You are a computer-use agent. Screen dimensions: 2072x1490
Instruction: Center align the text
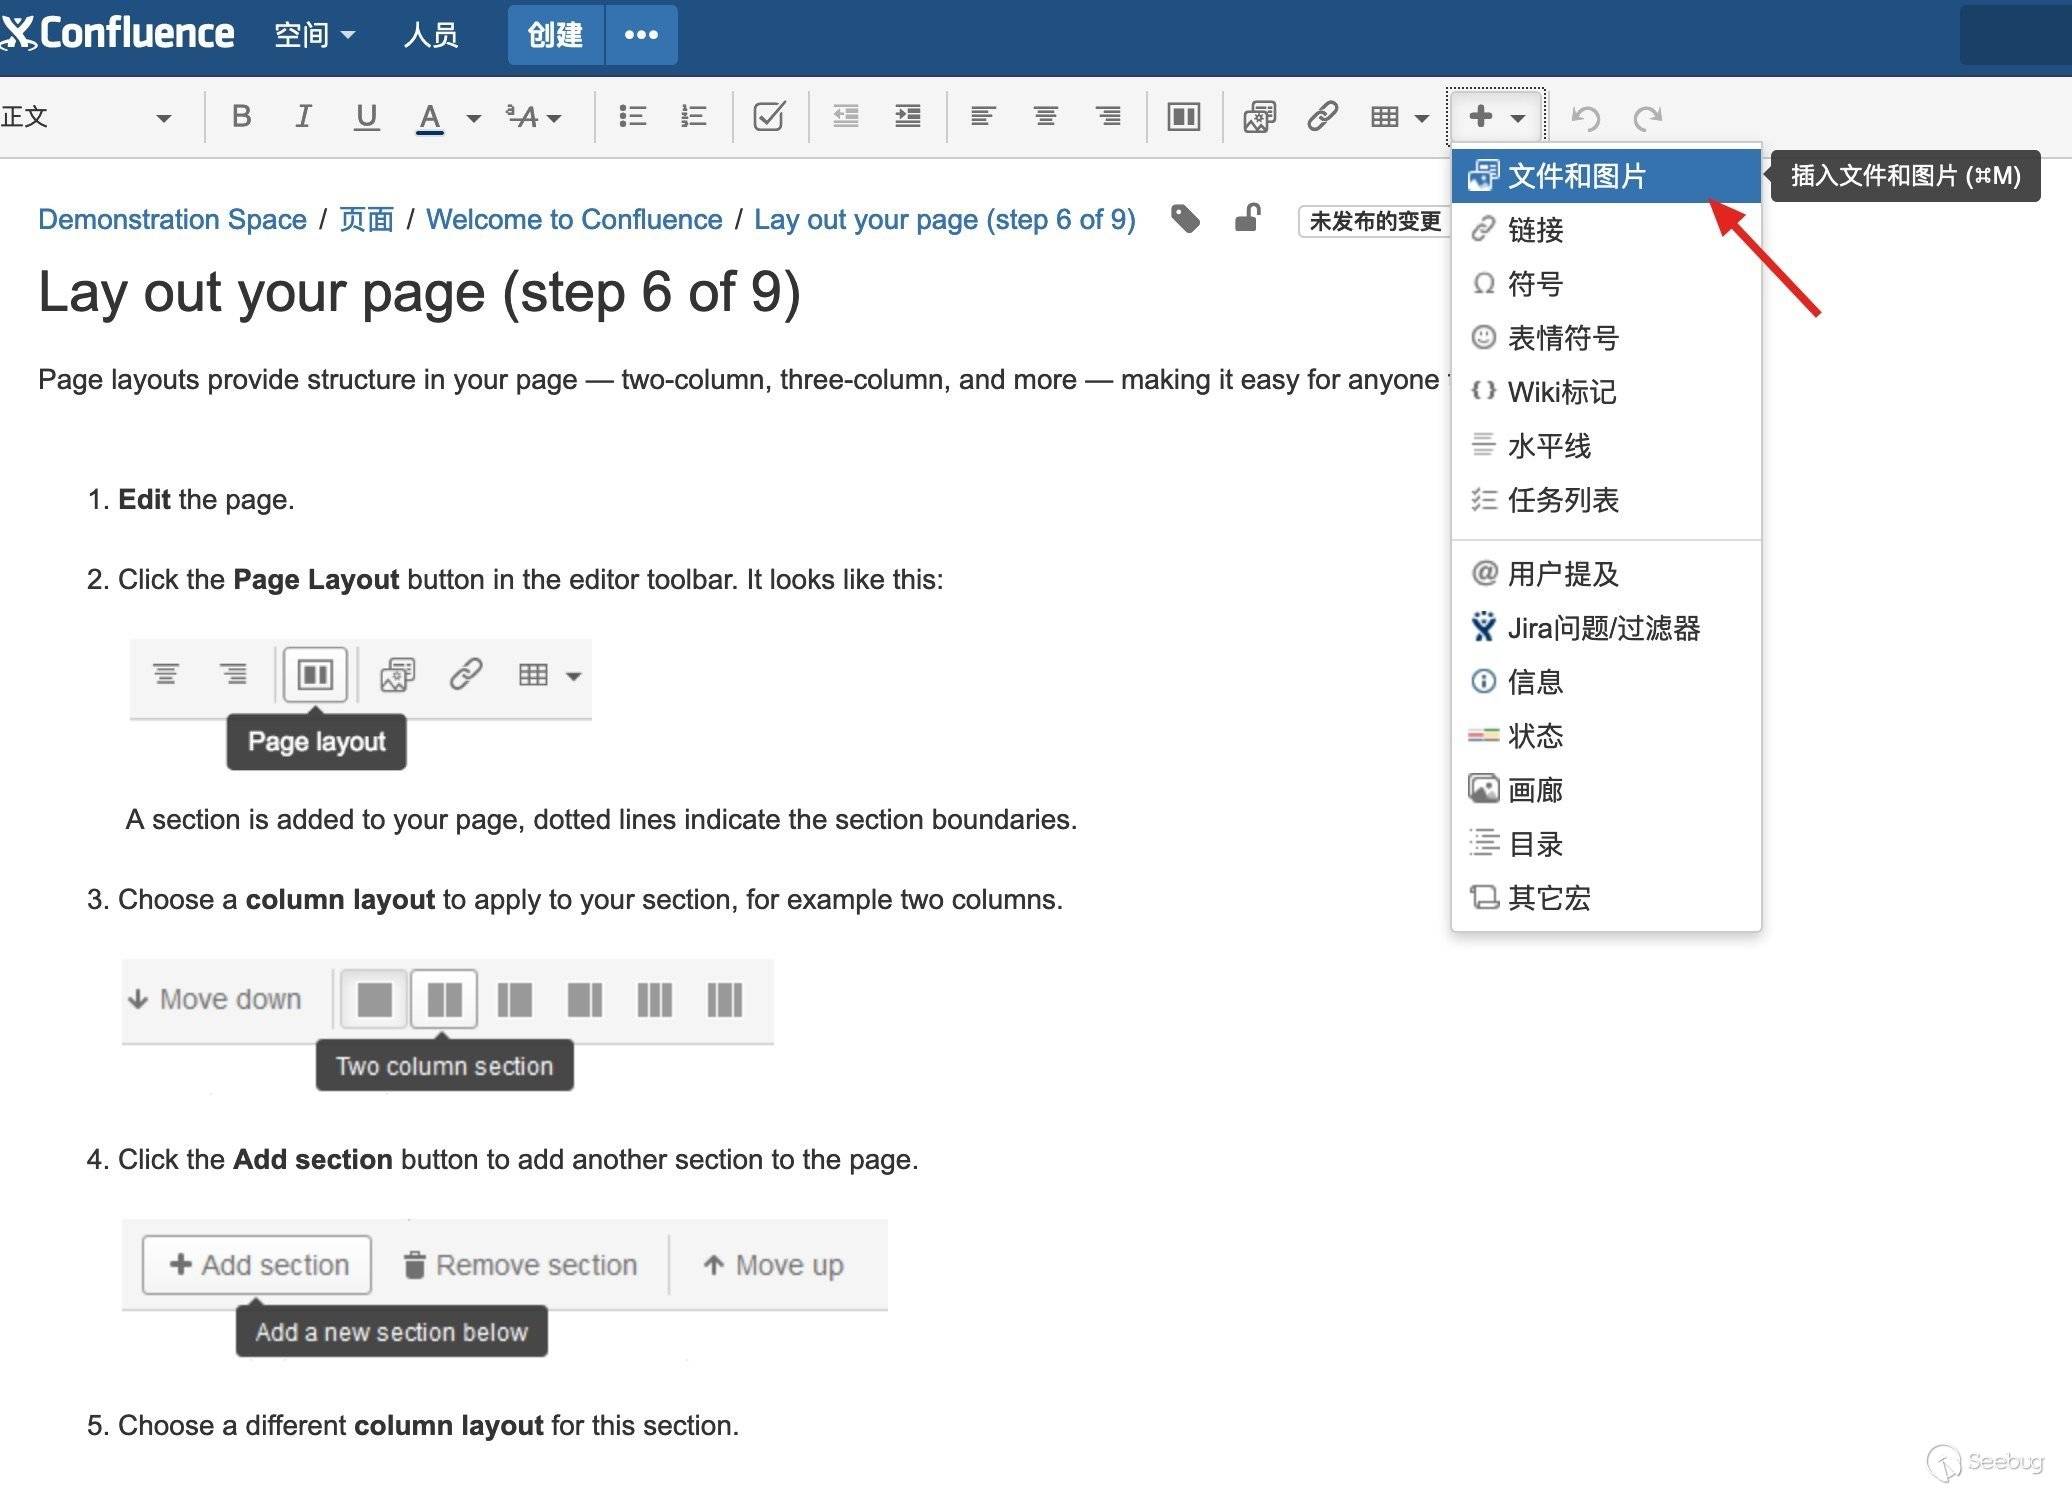1045,117
